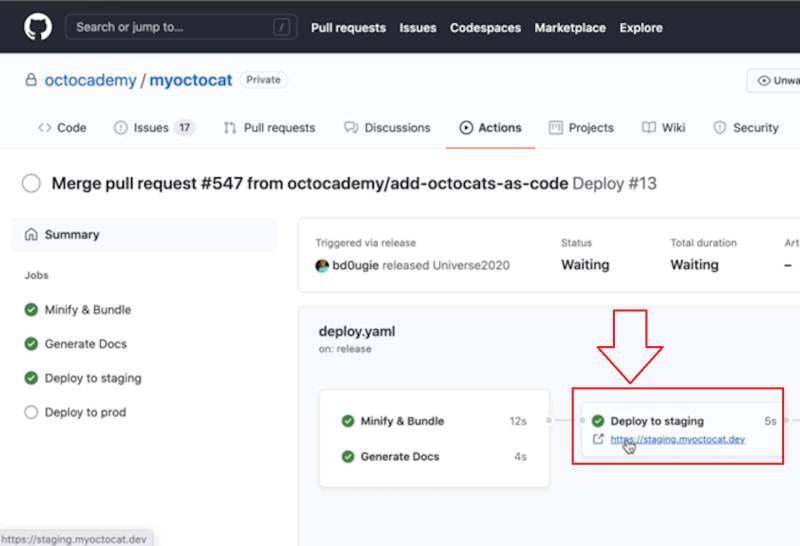Open Explore in top navigation

click(x=641, y=28)
